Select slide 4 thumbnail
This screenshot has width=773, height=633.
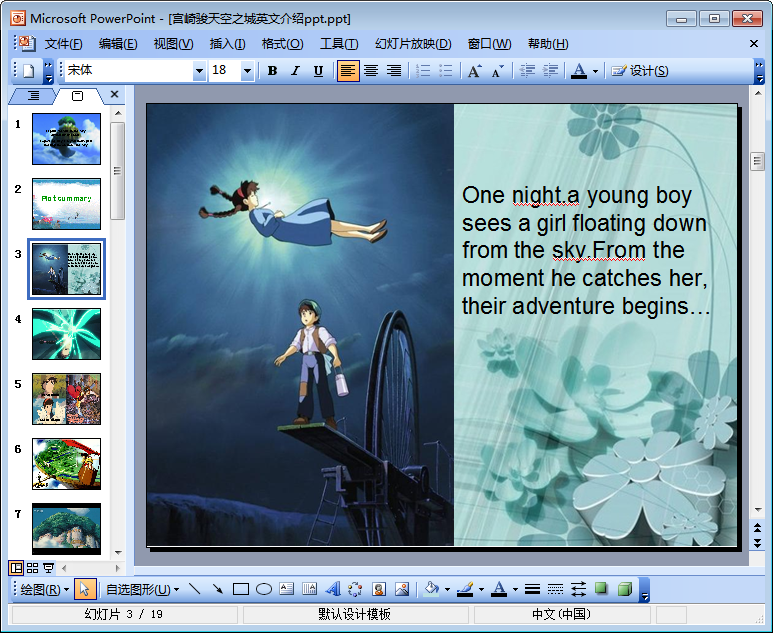click(67, 334)
